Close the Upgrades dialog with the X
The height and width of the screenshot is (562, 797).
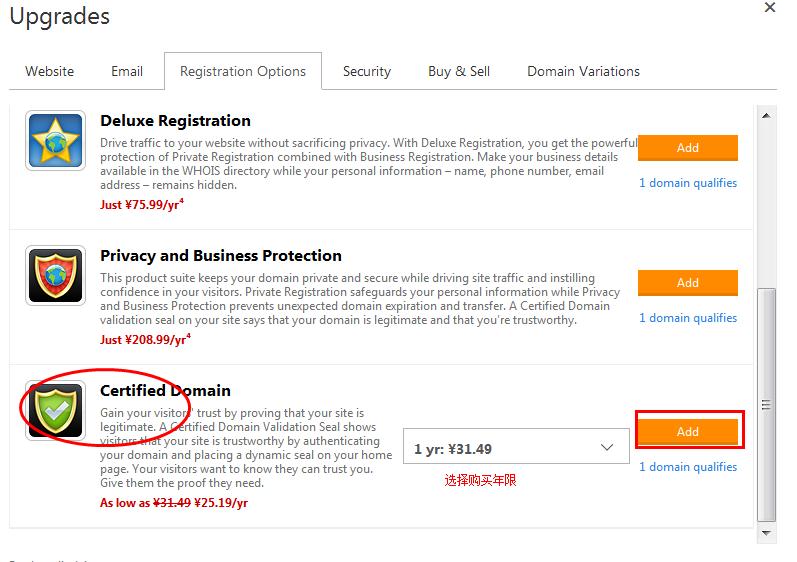pyautogui.click(x=770, y=7)
